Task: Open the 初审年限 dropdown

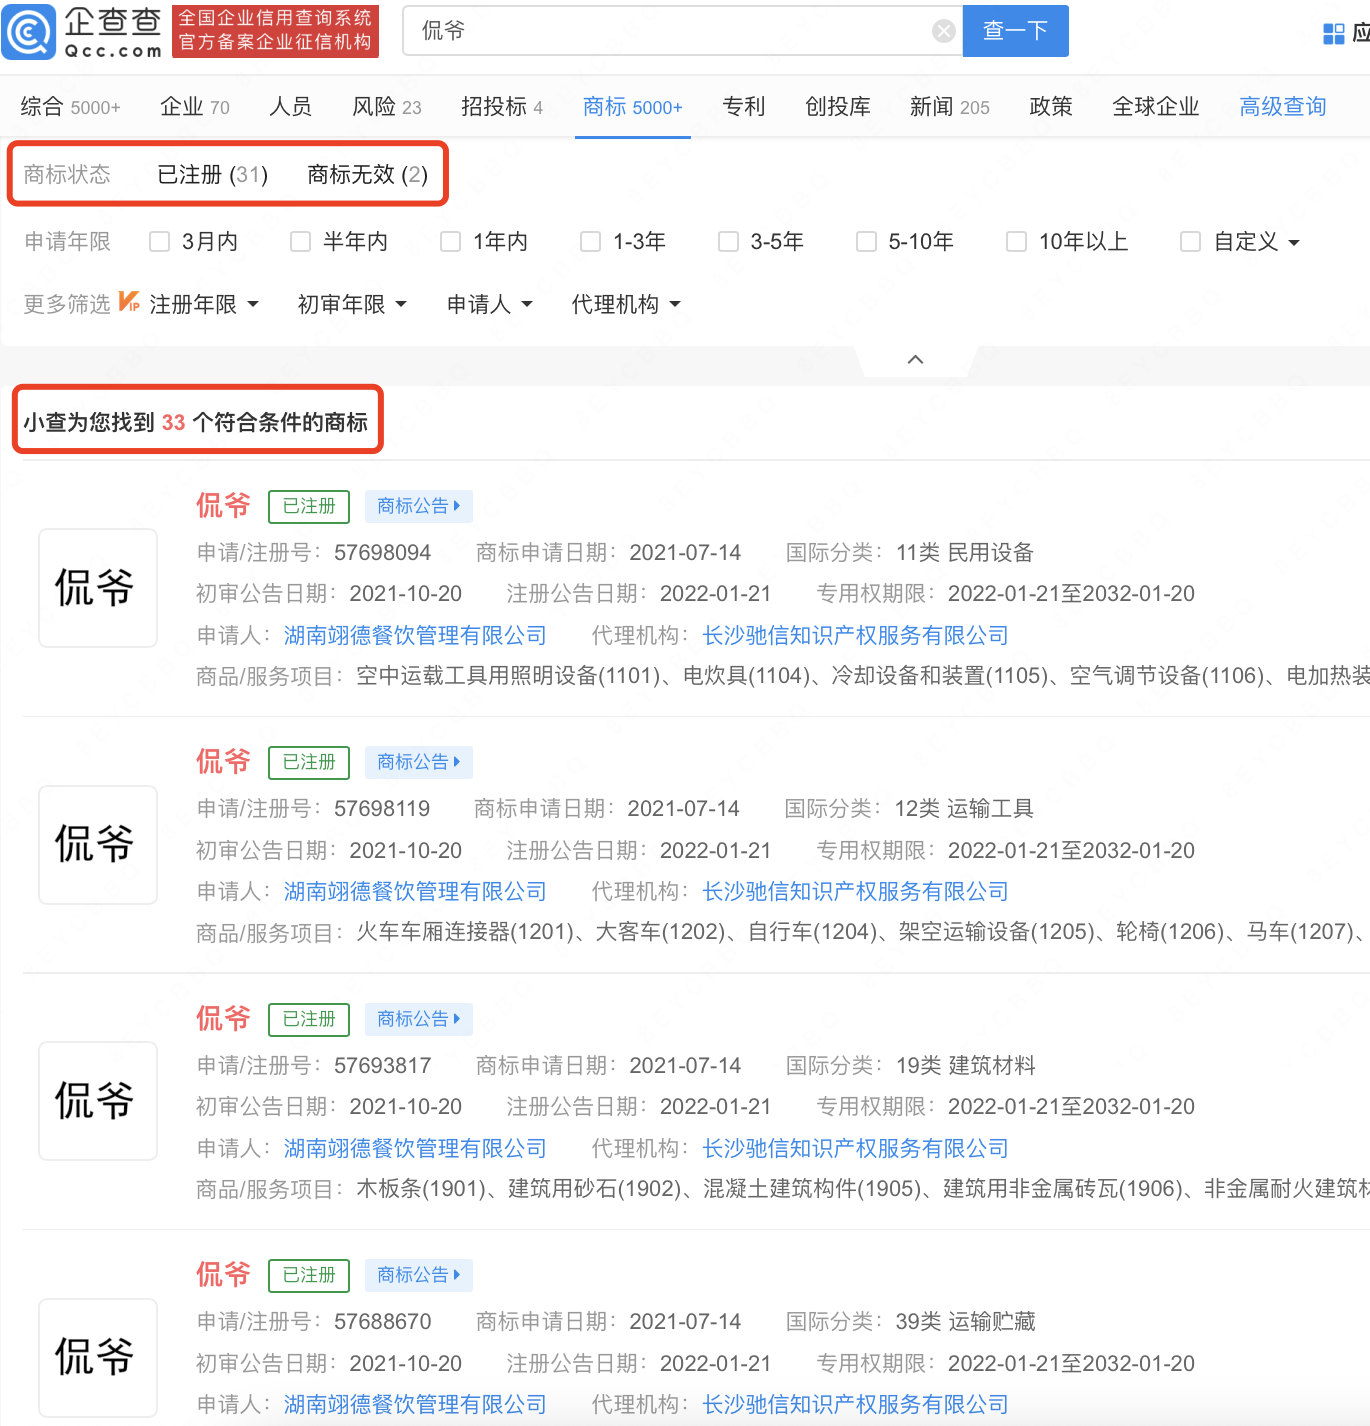Action: tap(352, 304)
